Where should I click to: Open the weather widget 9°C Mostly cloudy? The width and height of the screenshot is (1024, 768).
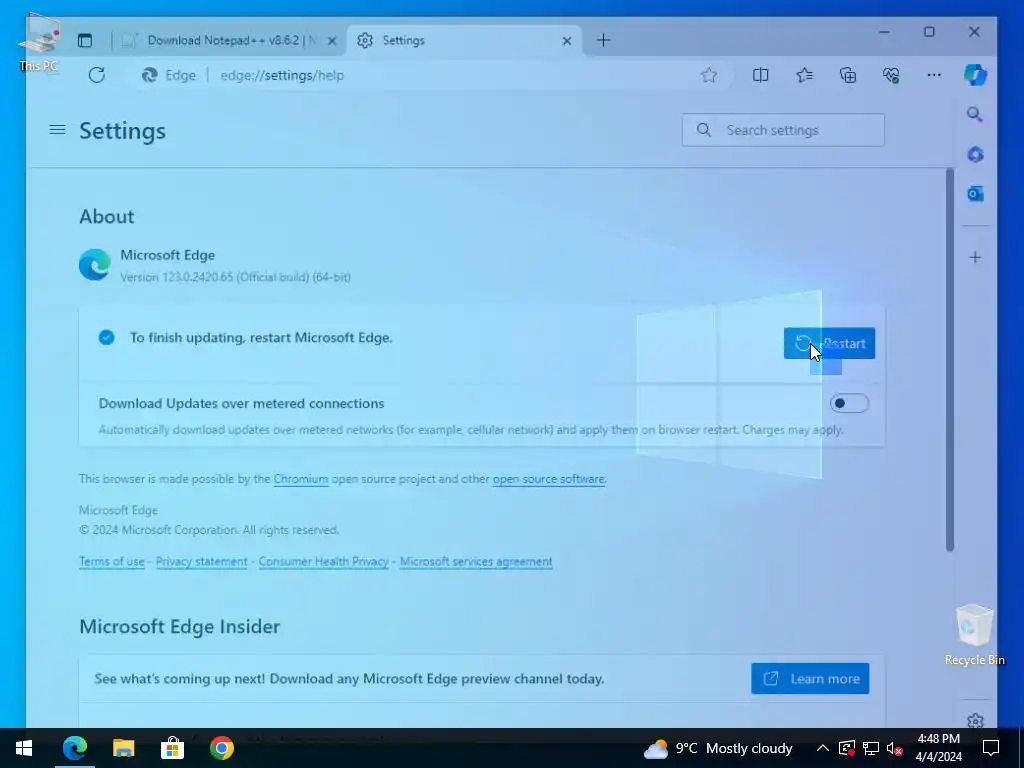(718, 748)
